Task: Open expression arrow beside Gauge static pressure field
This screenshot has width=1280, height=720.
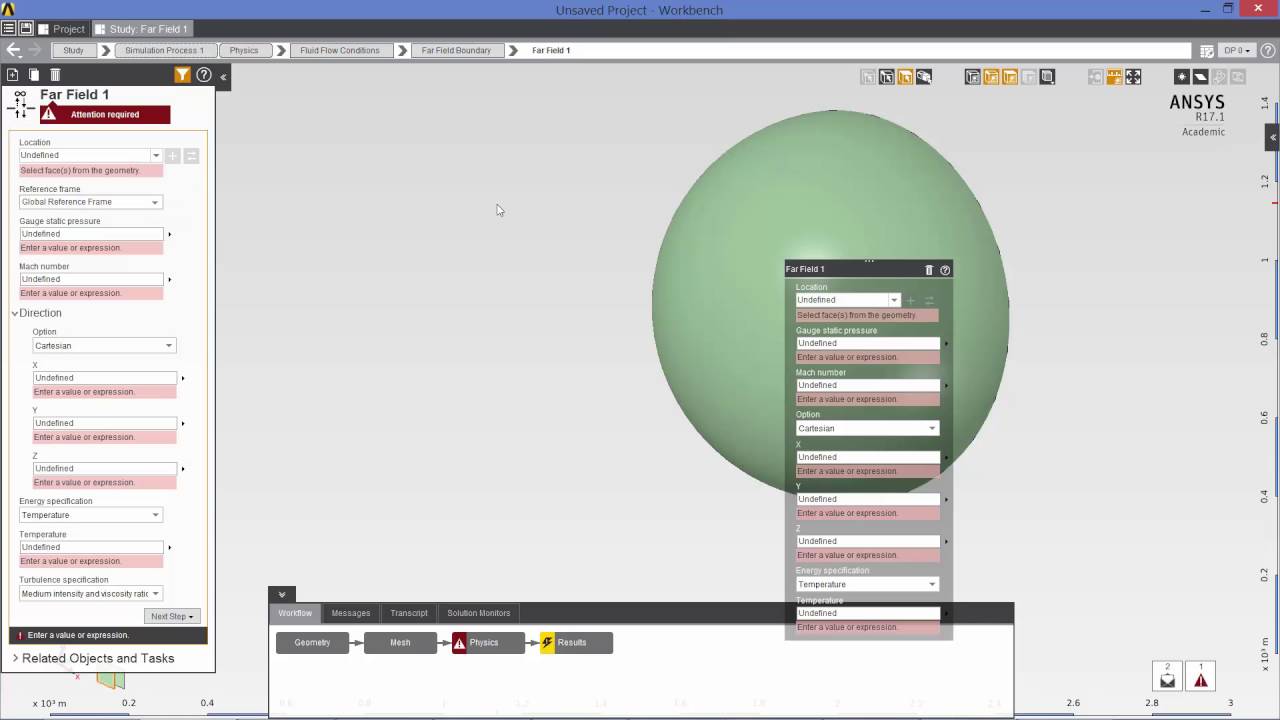Action: pos(169,234)
